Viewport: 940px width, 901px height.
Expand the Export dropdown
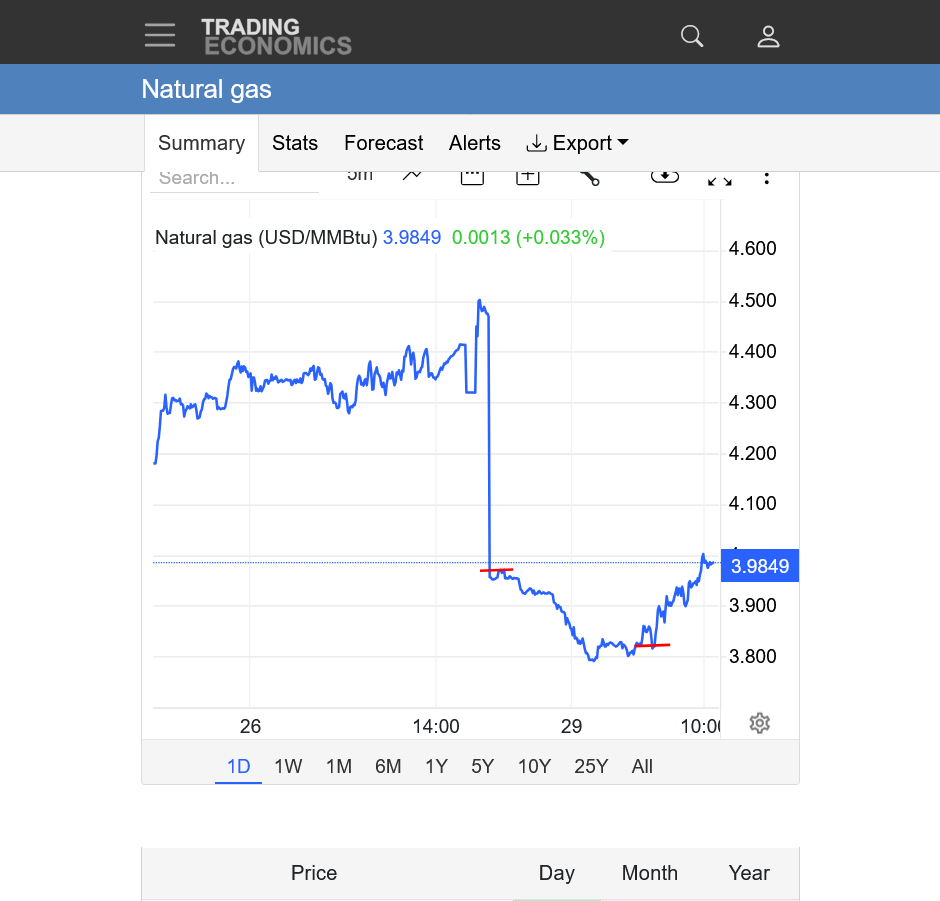point(577,143)
